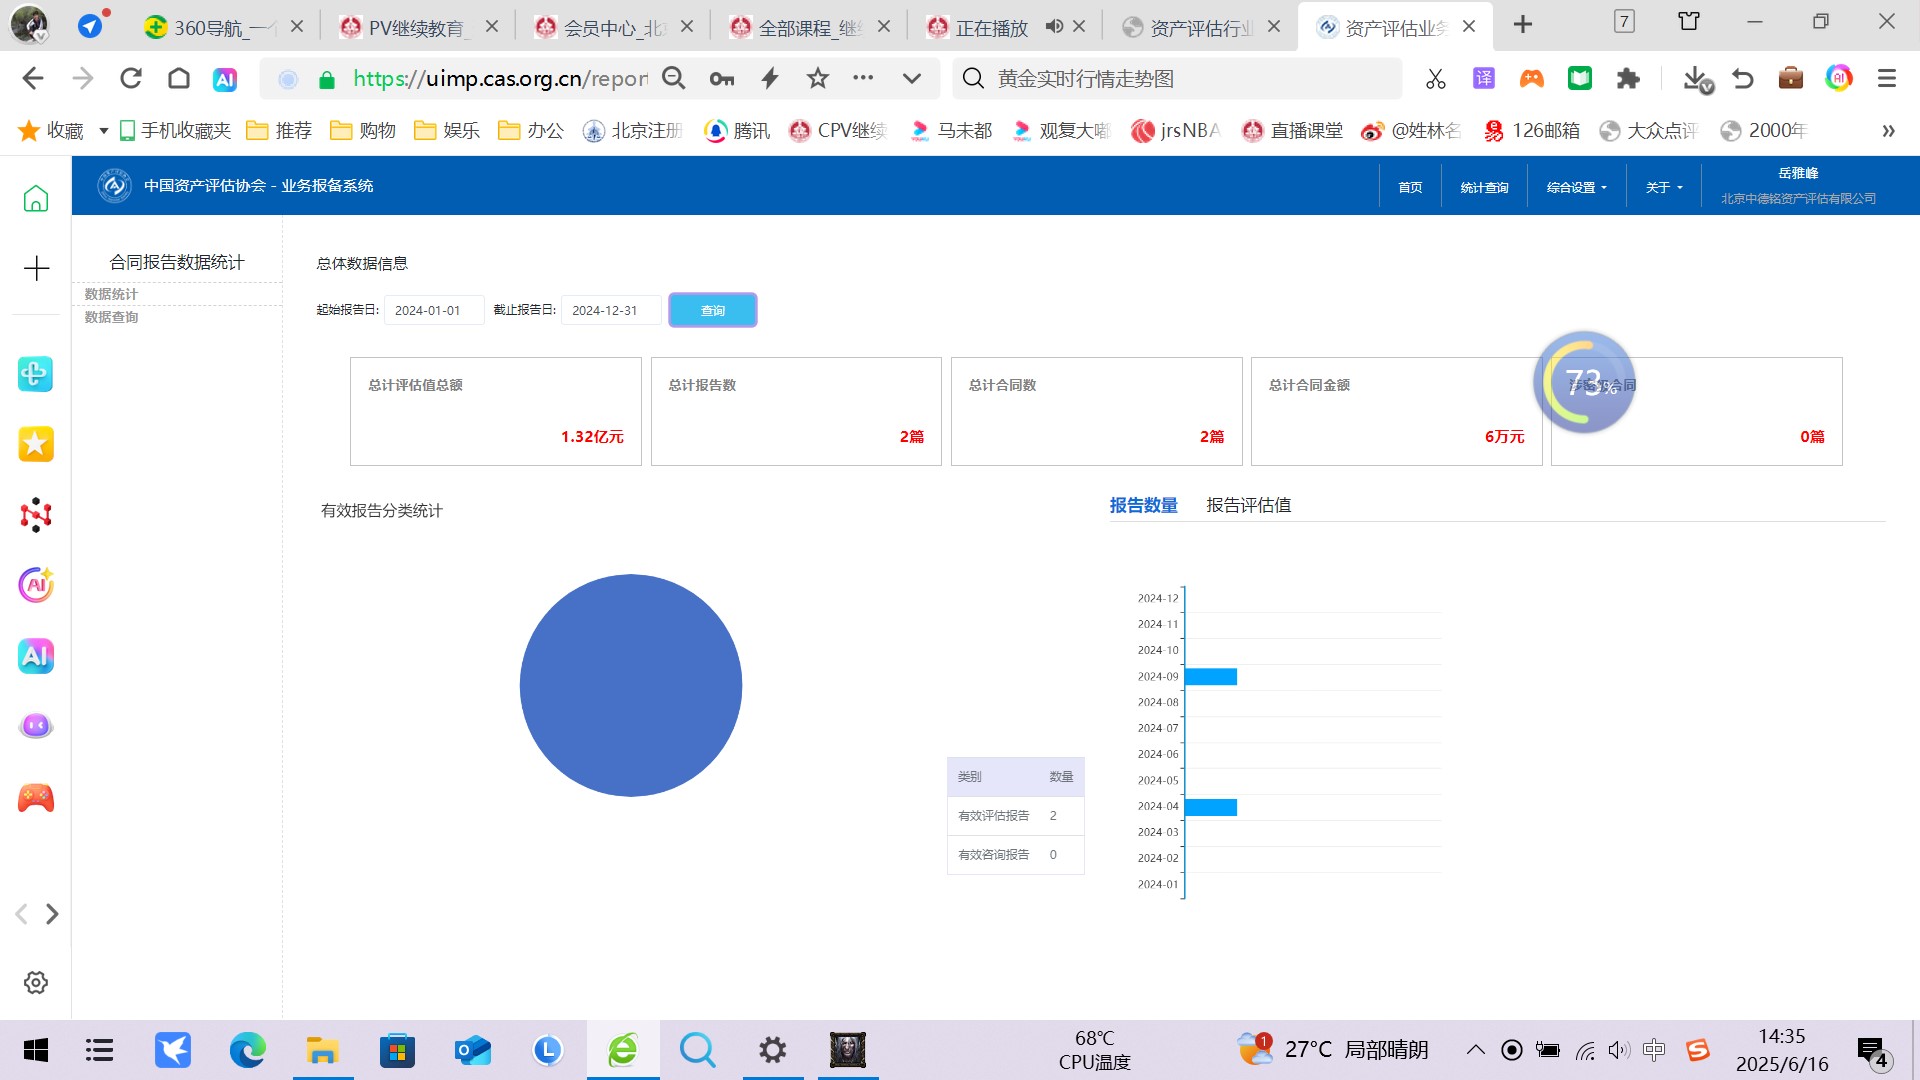Screen dimensions: 1920x1080
Task: Show more bookmarks overflow chevron
Action: coord(1888,131)
